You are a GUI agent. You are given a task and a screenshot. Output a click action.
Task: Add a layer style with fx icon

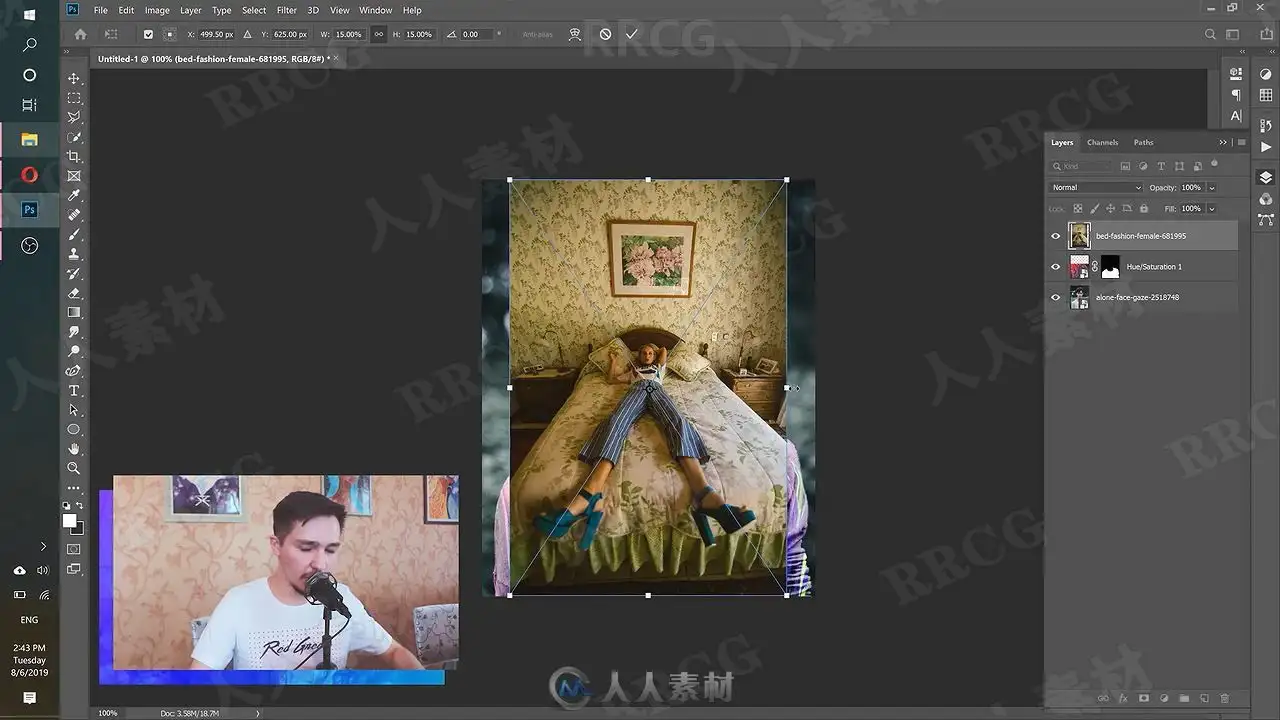(1123, 698)
